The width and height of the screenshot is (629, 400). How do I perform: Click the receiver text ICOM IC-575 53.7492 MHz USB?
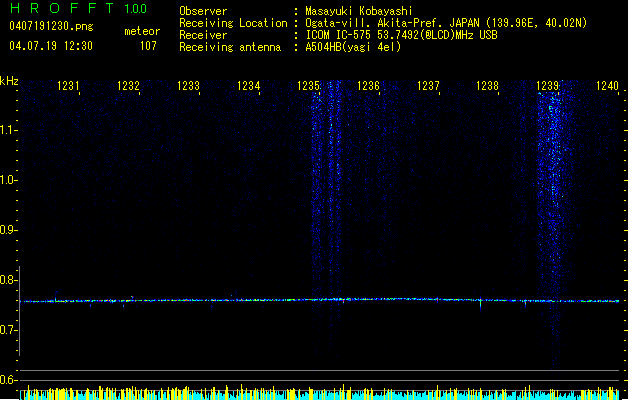402,35
